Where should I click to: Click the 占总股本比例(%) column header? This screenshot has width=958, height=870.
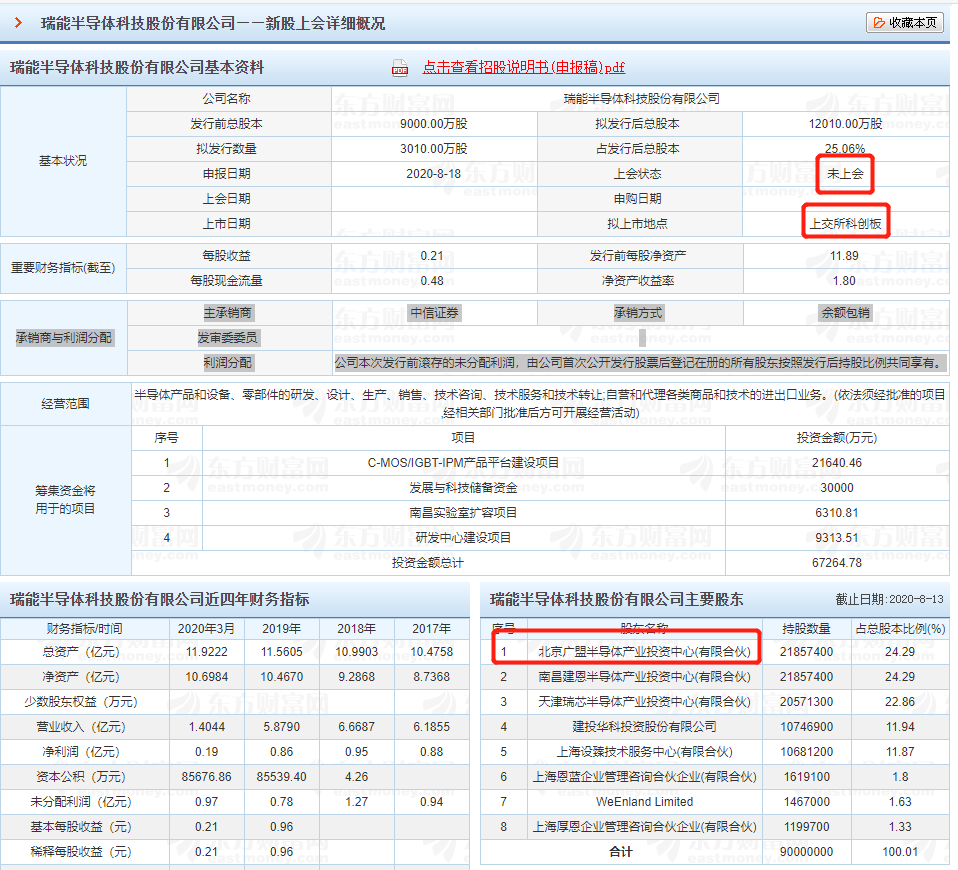coord(900,629)
